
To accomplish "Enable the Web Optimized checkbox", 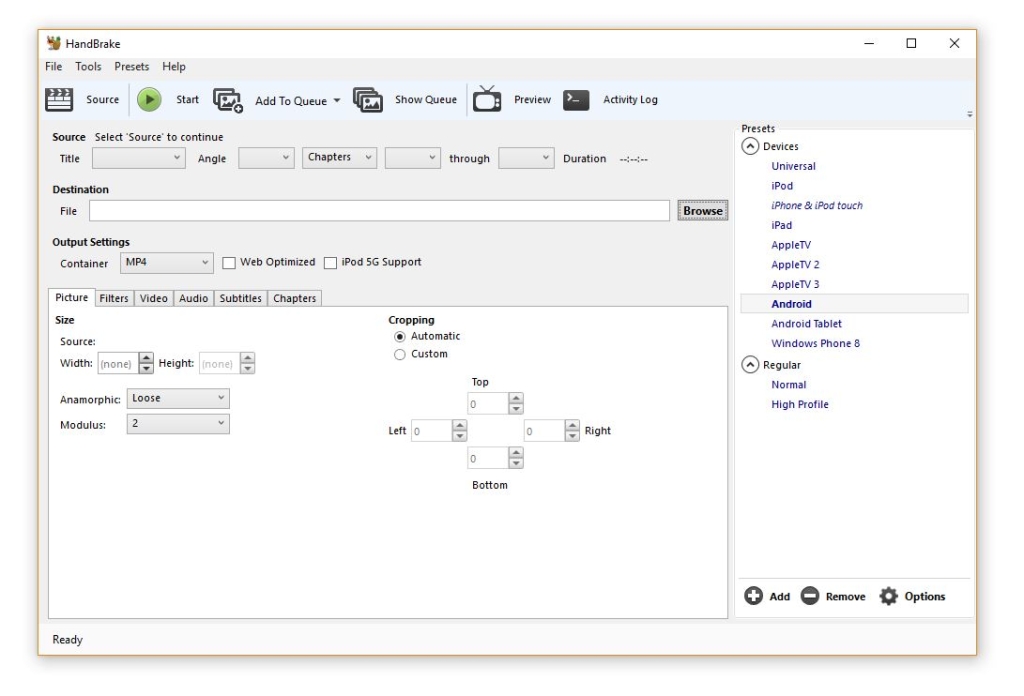I will pos(229,263).
